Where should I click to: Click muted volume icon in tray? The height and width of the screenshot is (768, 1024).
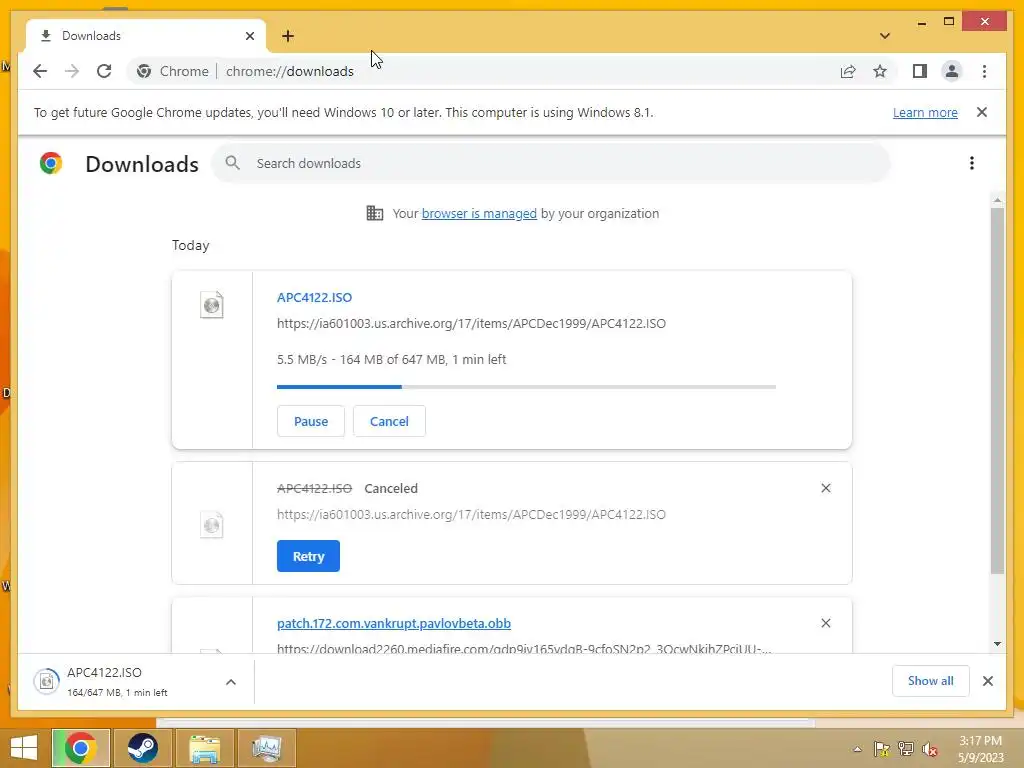point(930,749)
